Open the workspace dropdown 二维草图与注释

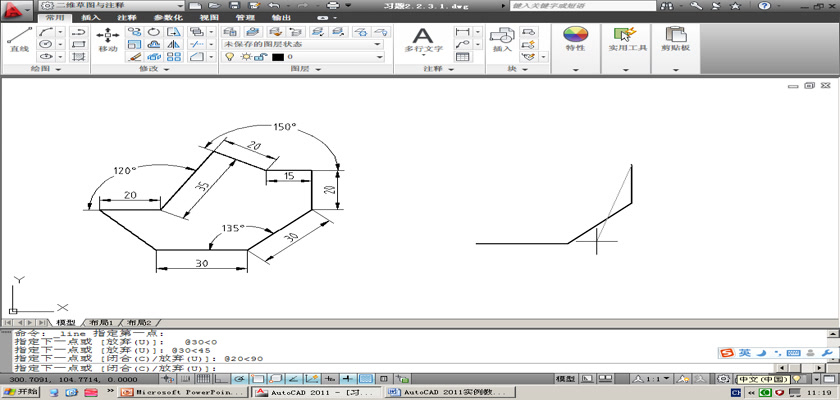[x=112, y=5]
